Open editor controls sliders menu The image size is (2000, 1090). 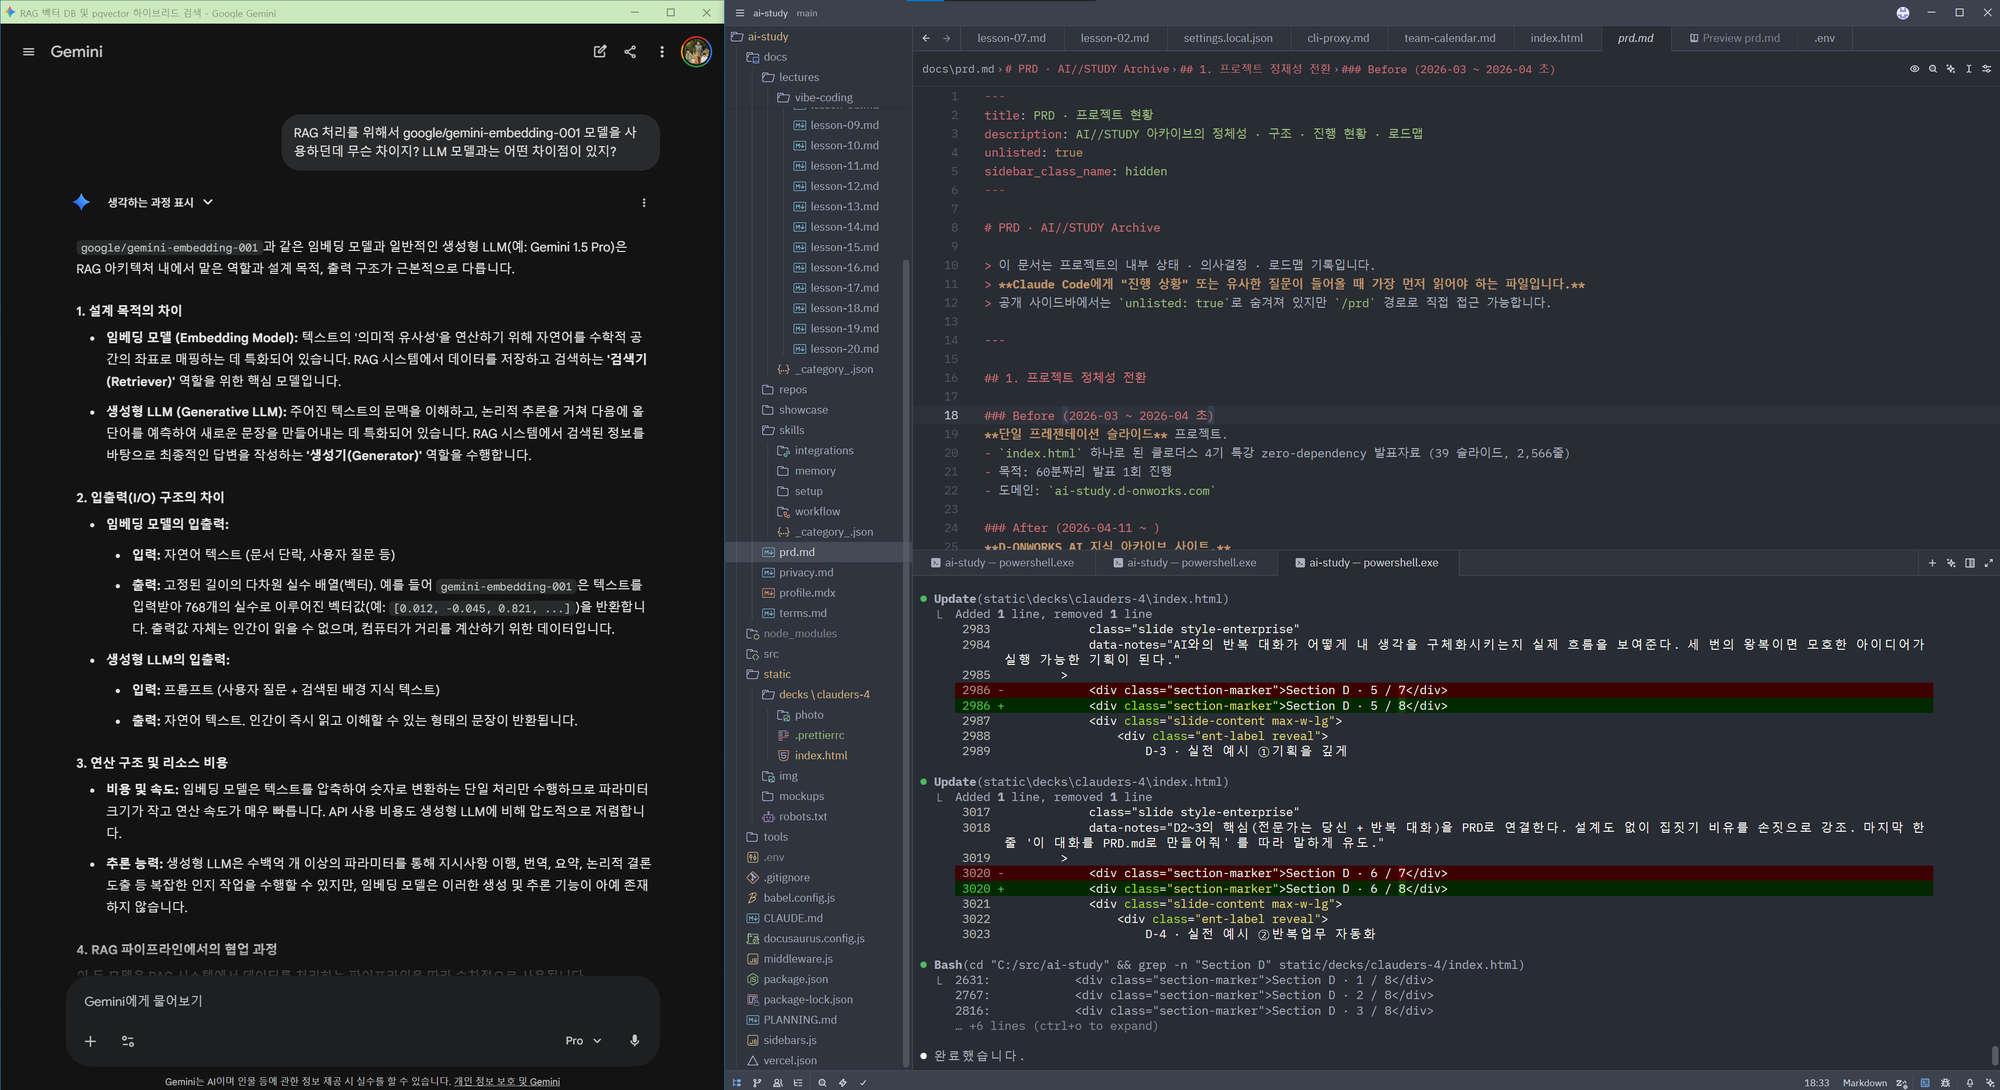1986,69
